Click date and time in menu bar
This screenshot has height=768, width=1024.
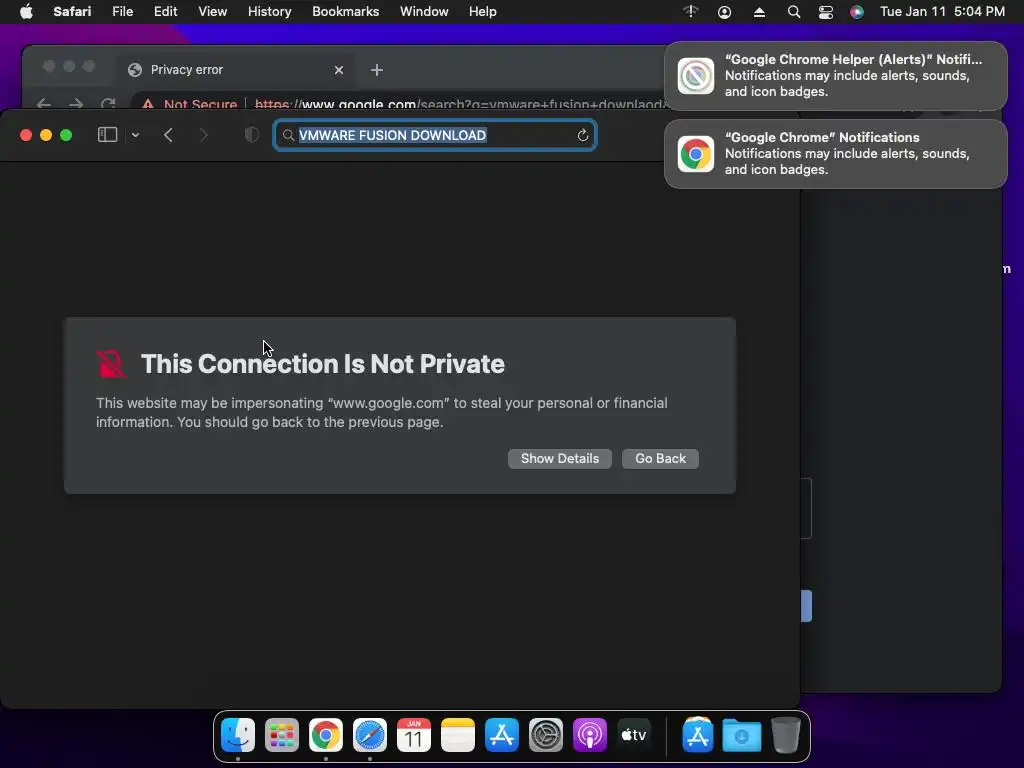pyautogui.click(x=942, y=12)
